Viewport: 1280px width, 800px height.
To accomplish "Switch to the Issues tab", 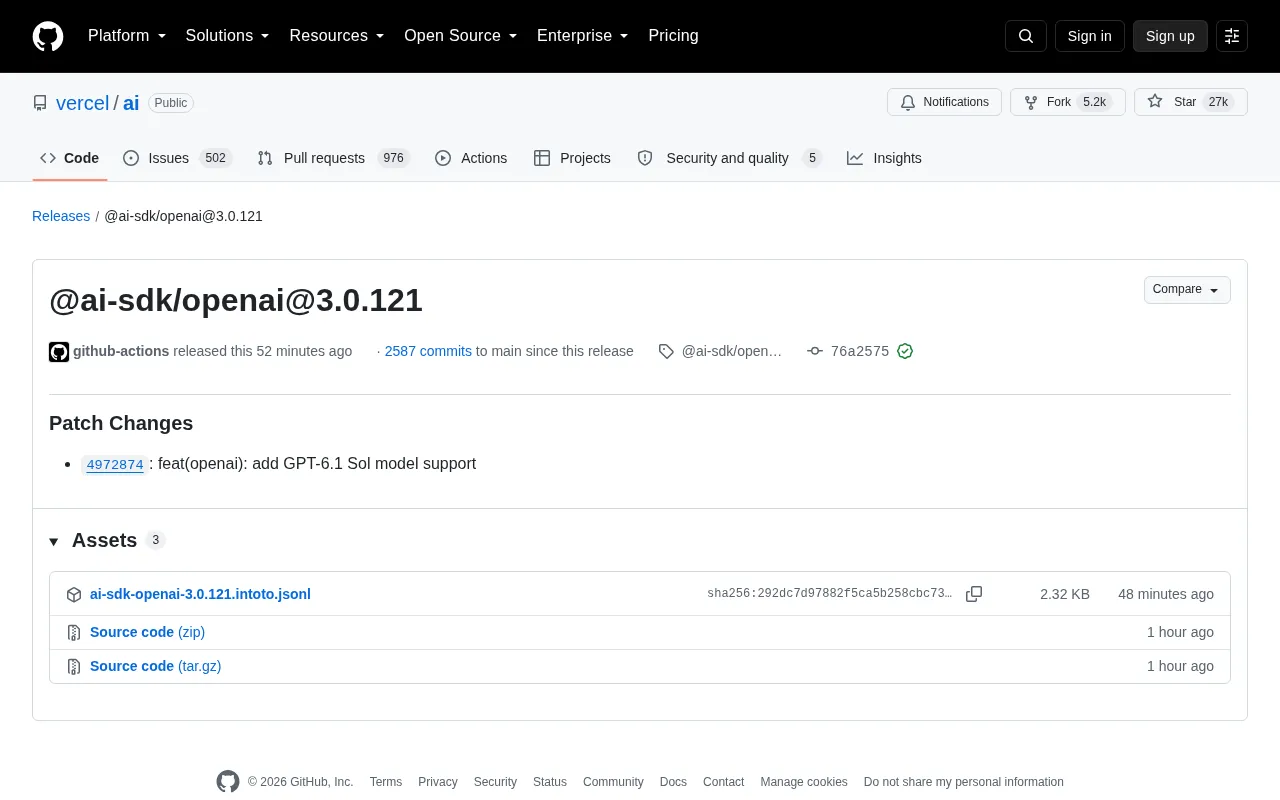I will [177, 158].
